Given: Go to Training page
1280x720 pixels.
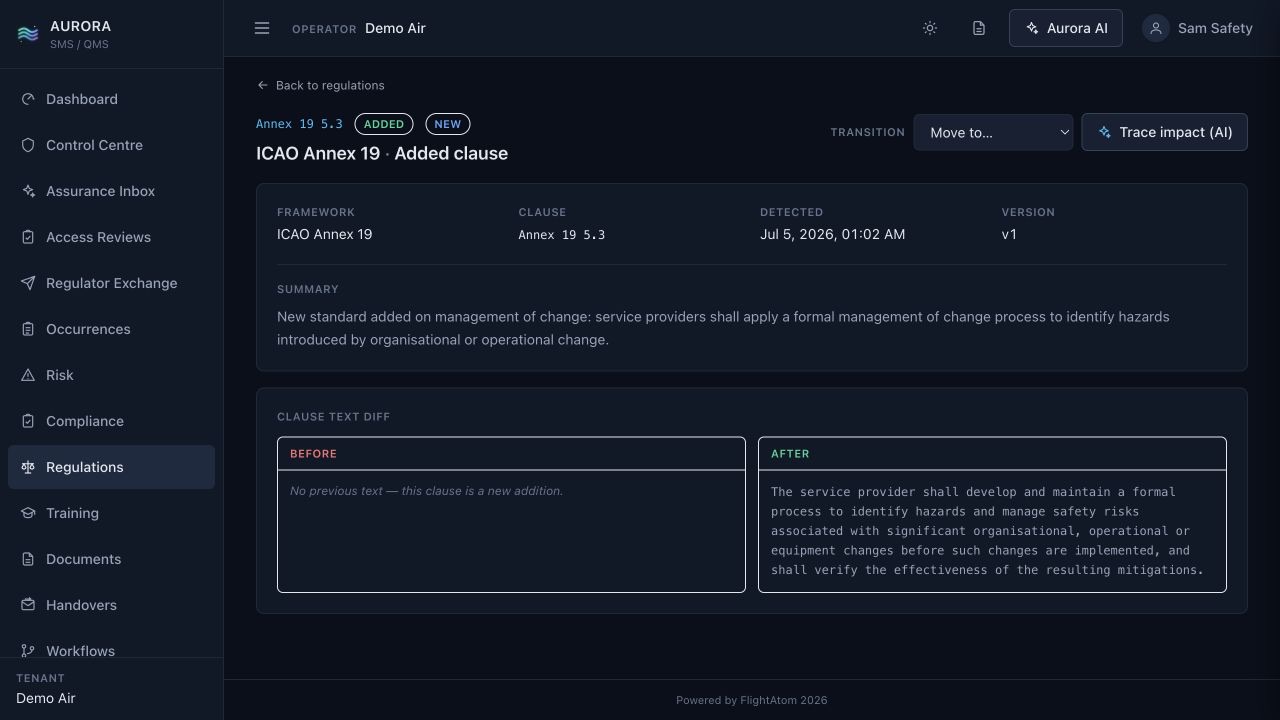Looking at the screenshot, I should click(x=111, y=513).
